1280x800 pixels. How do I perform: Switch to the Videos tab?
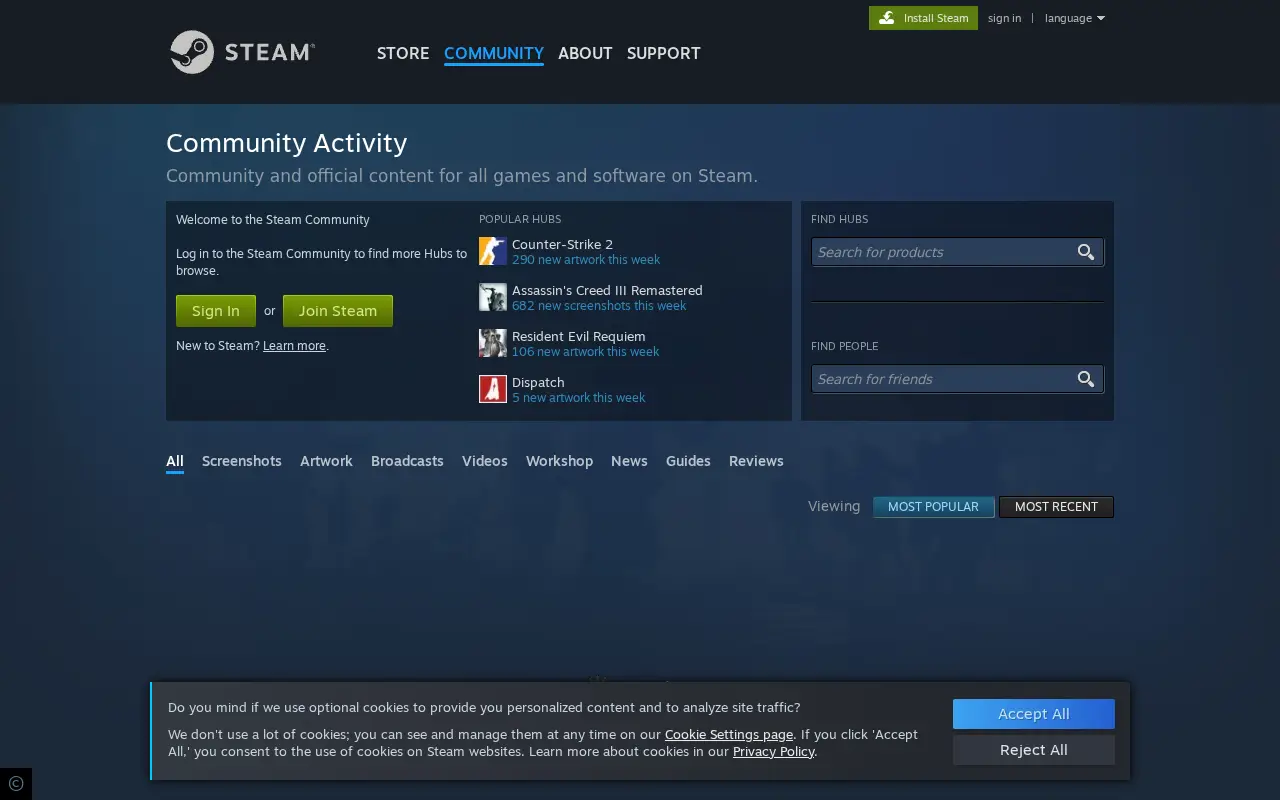coord(485,461)
